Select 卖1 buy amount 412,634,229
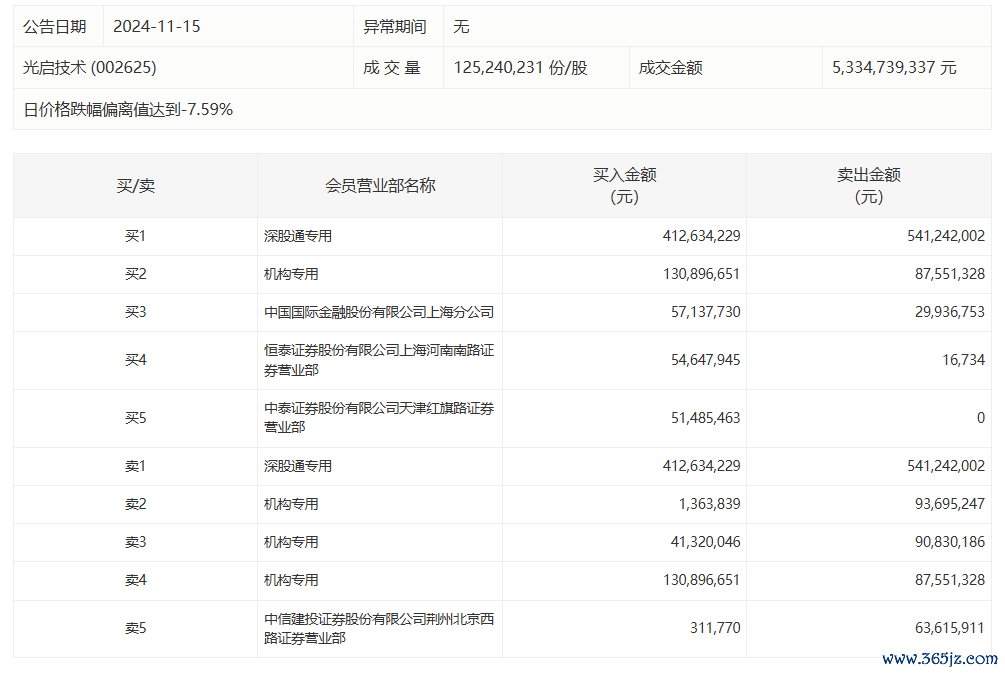 701,466
